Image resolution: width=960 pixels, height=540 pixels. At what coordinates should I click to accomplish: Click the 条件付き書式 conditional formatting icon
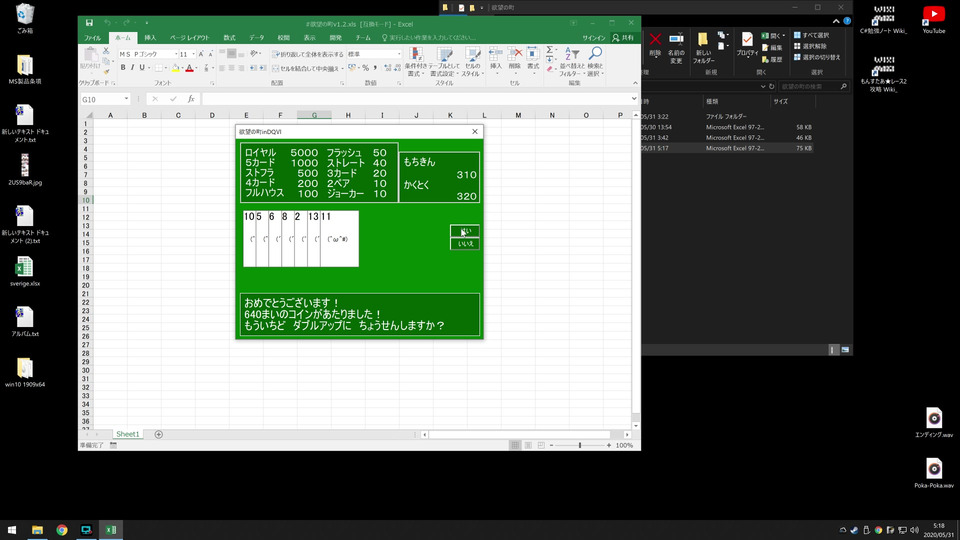(417, 55)
